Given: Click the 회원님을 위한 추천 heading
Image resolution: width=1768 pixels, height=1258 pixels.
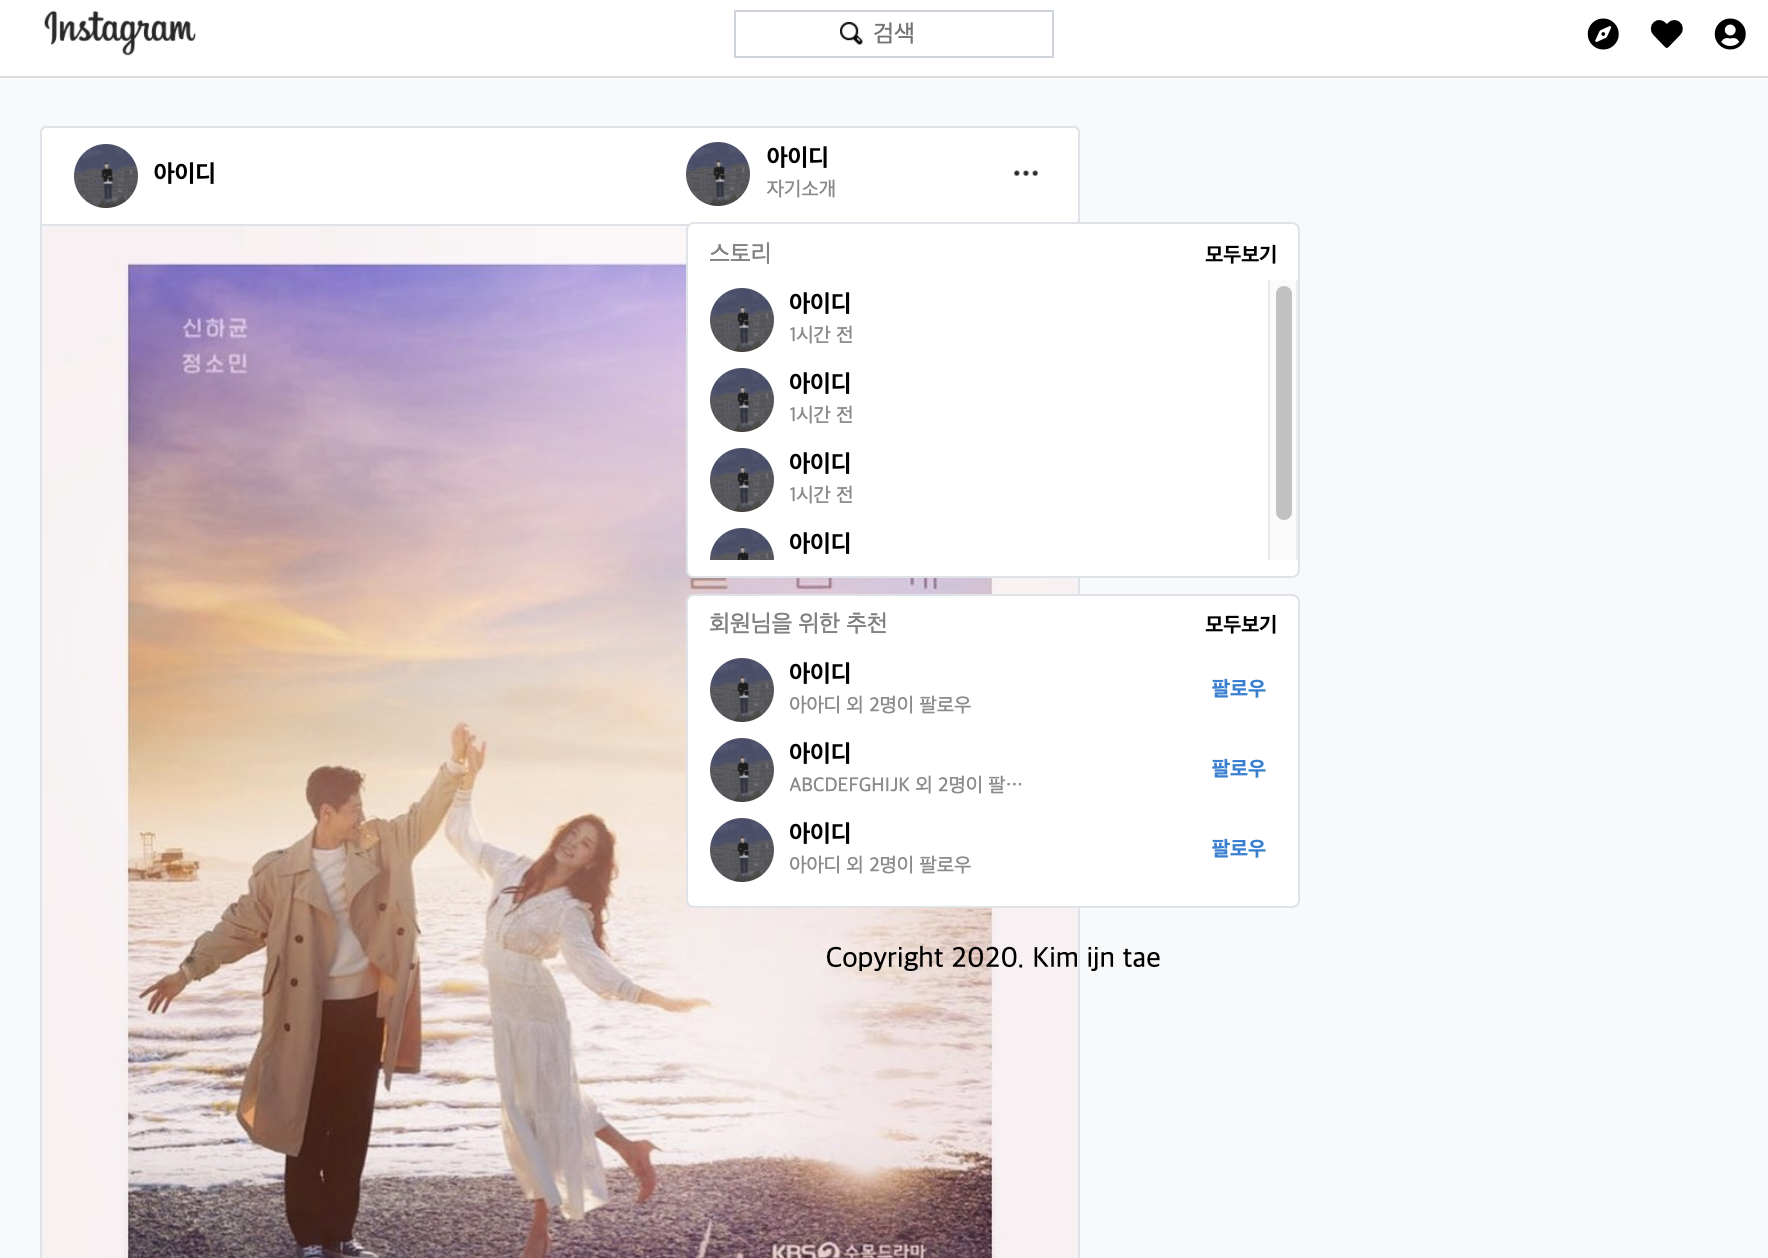Looking at the screenshot, I should (x=798, y=623).
